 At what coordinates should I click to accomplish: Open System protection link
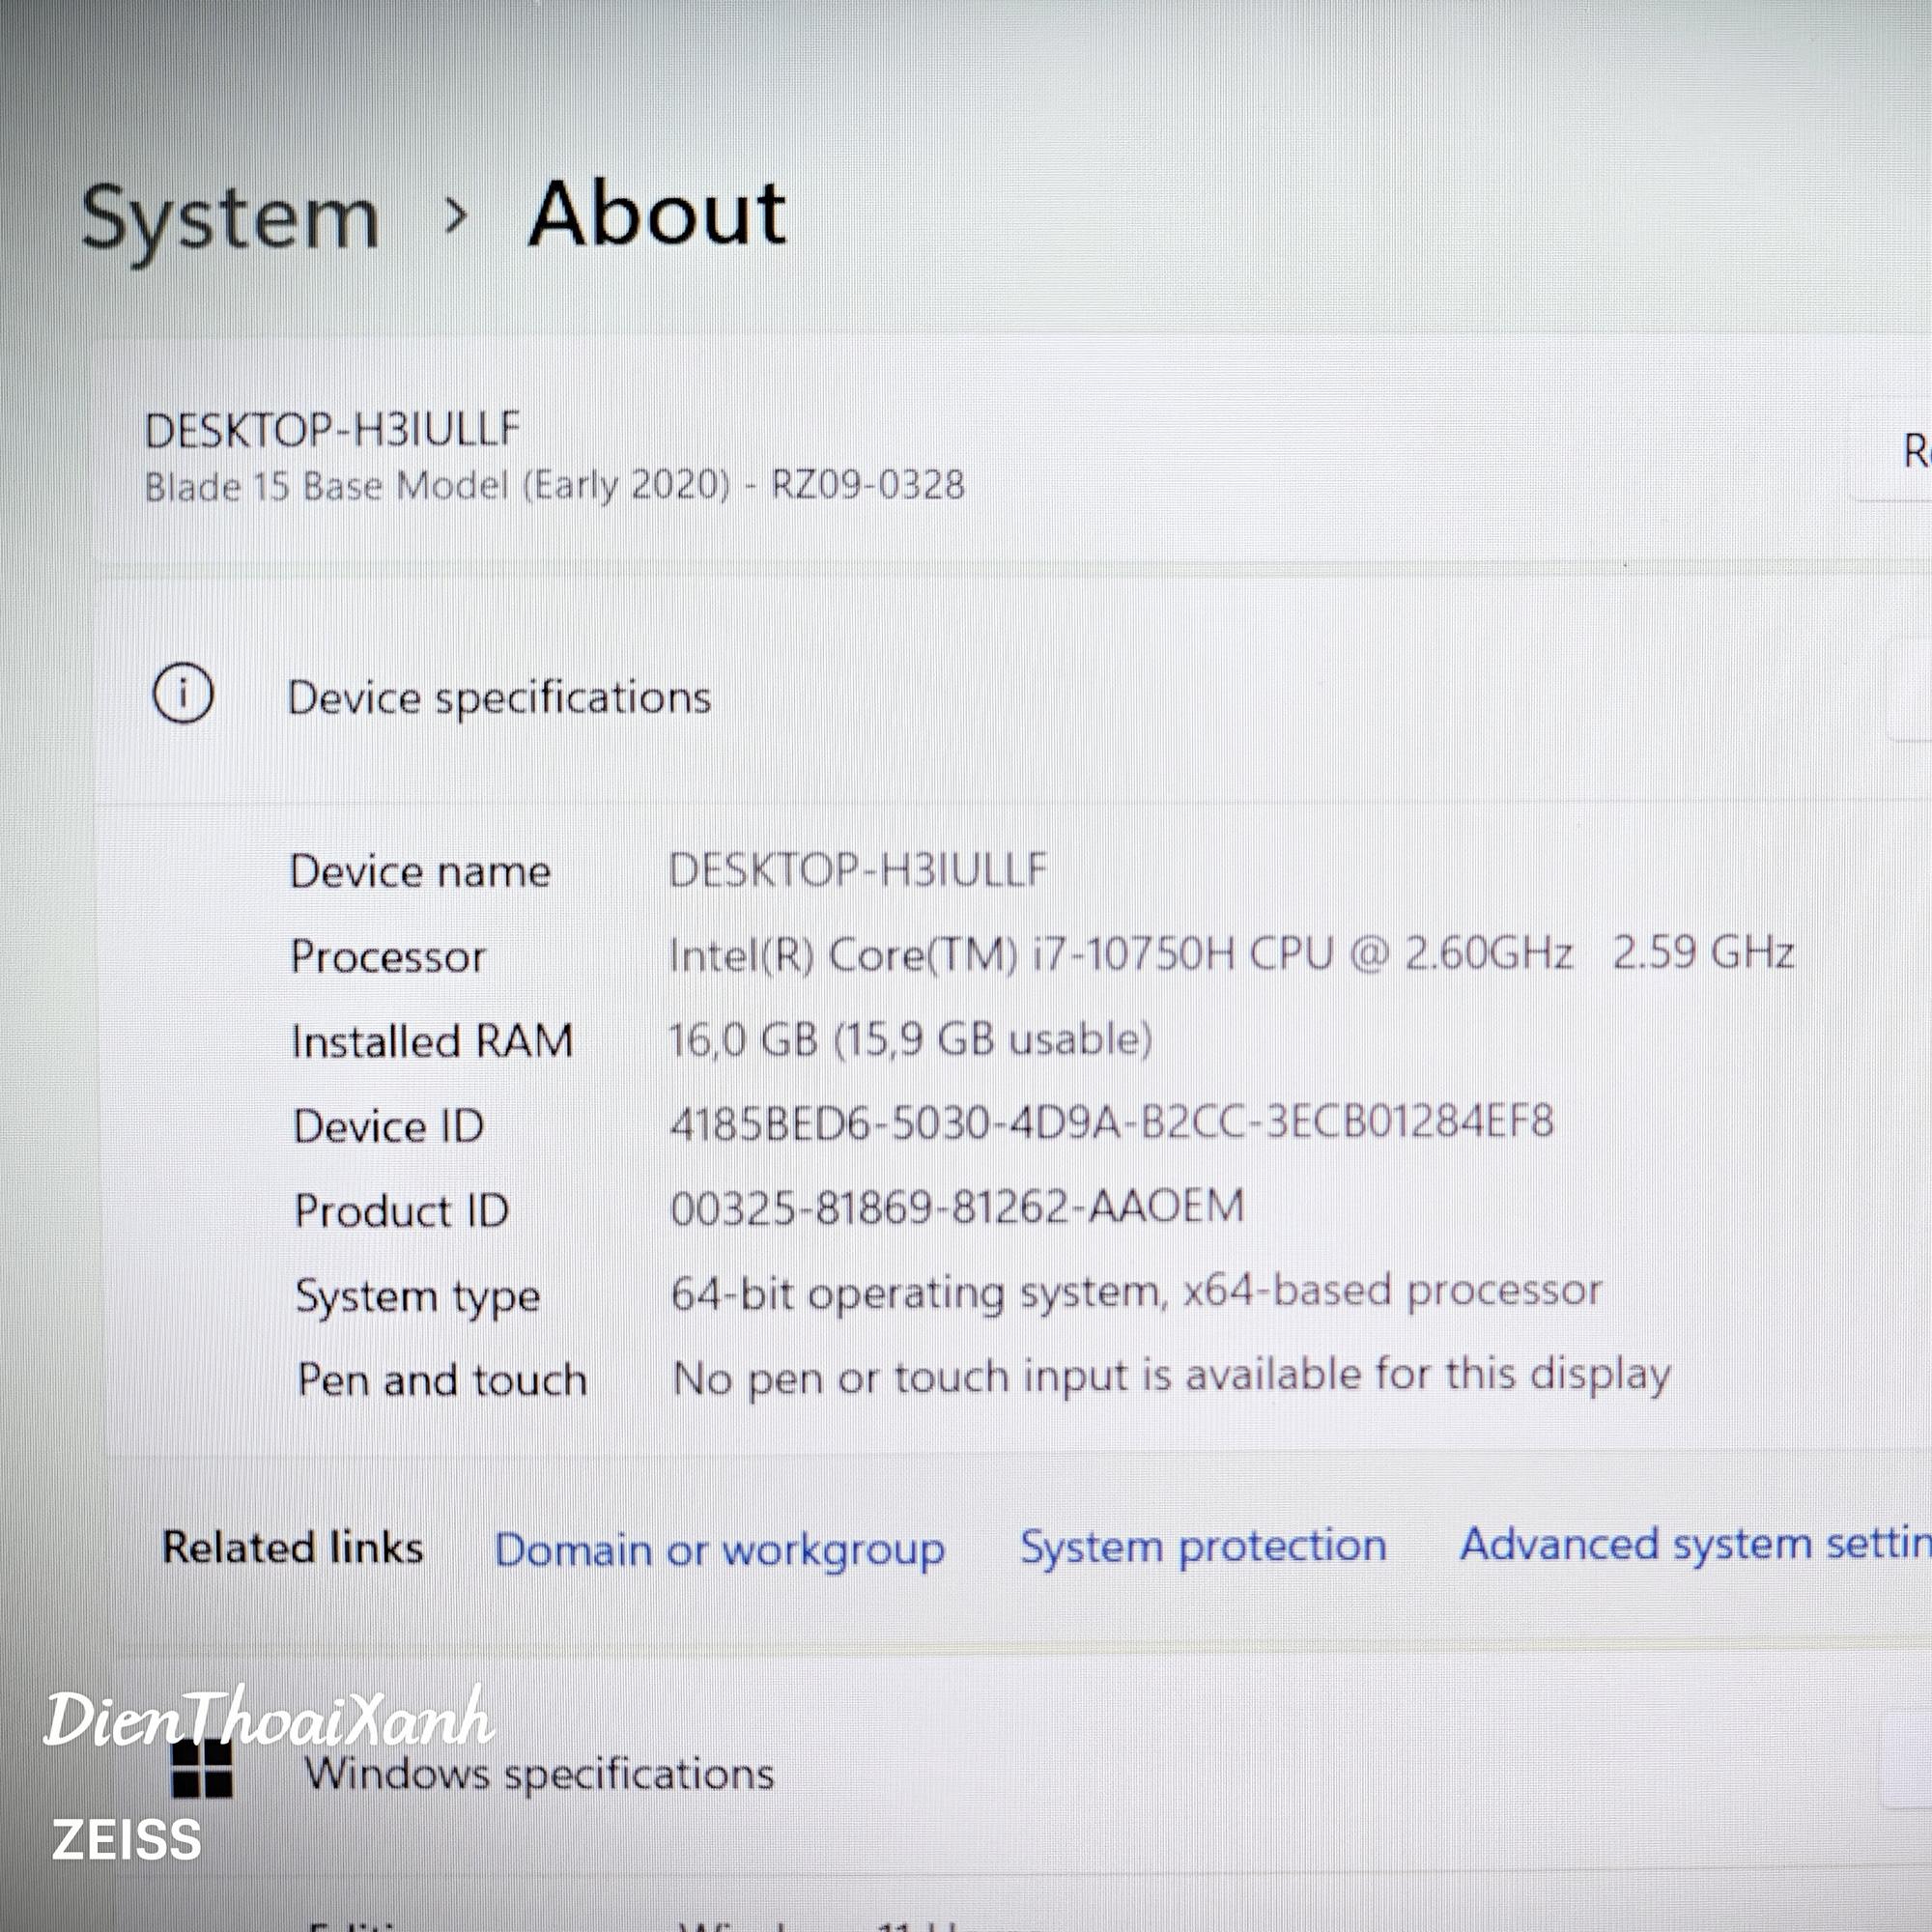(x=1203, y=1548)
